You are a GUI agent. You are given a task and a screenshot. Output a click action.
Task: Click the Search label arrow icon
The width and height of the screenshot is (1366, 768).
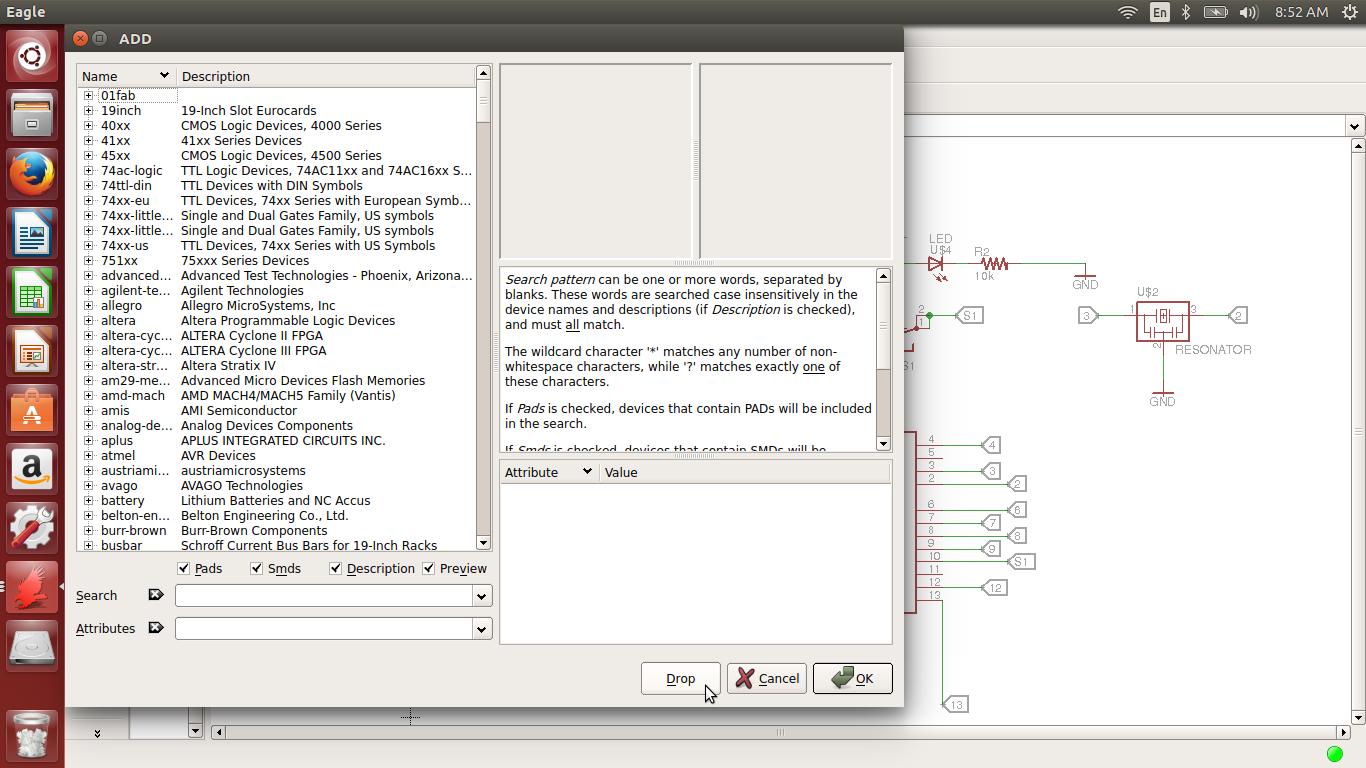(155, 595)
